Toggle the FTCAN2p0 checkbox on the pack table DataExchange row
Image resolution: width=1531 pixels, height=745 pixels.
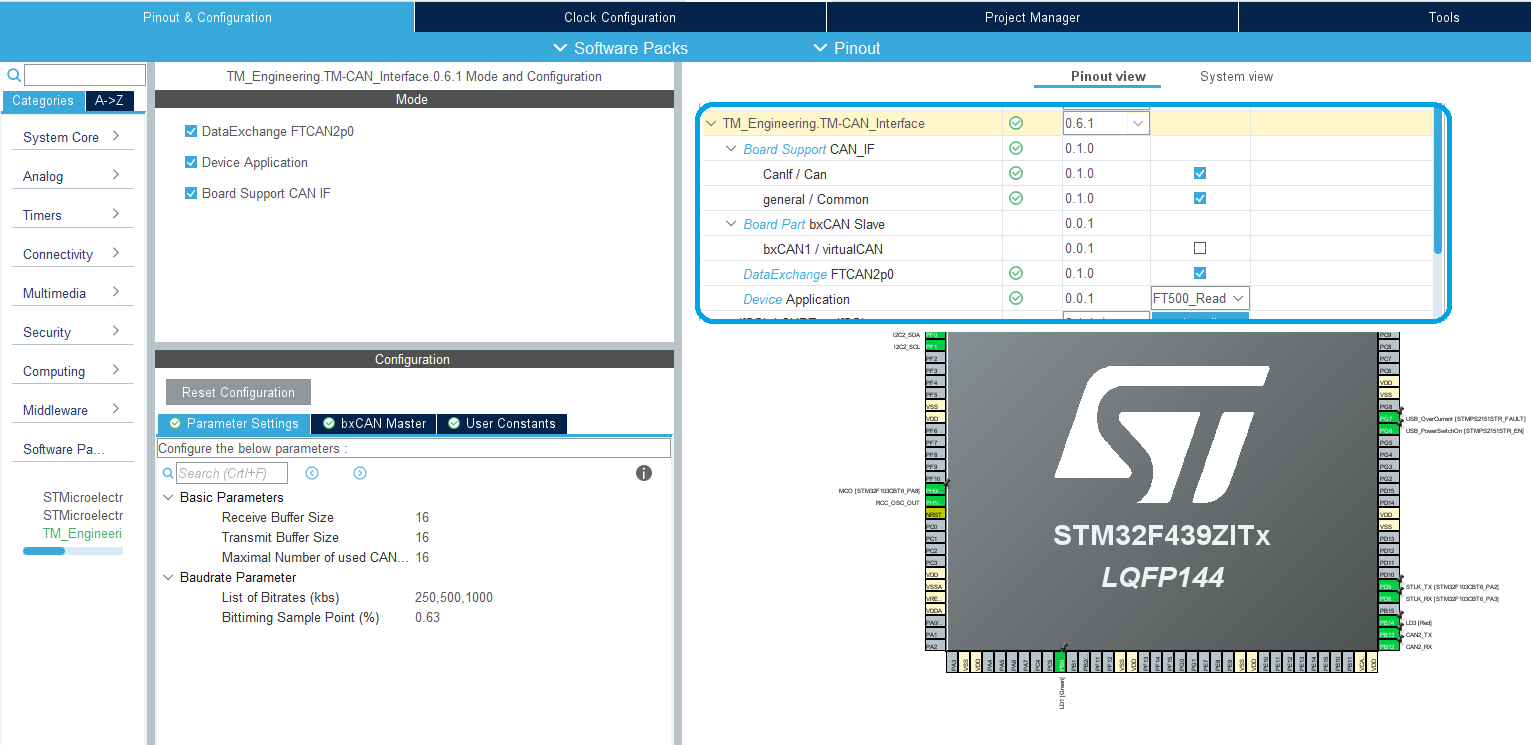tap(1200, 273)
